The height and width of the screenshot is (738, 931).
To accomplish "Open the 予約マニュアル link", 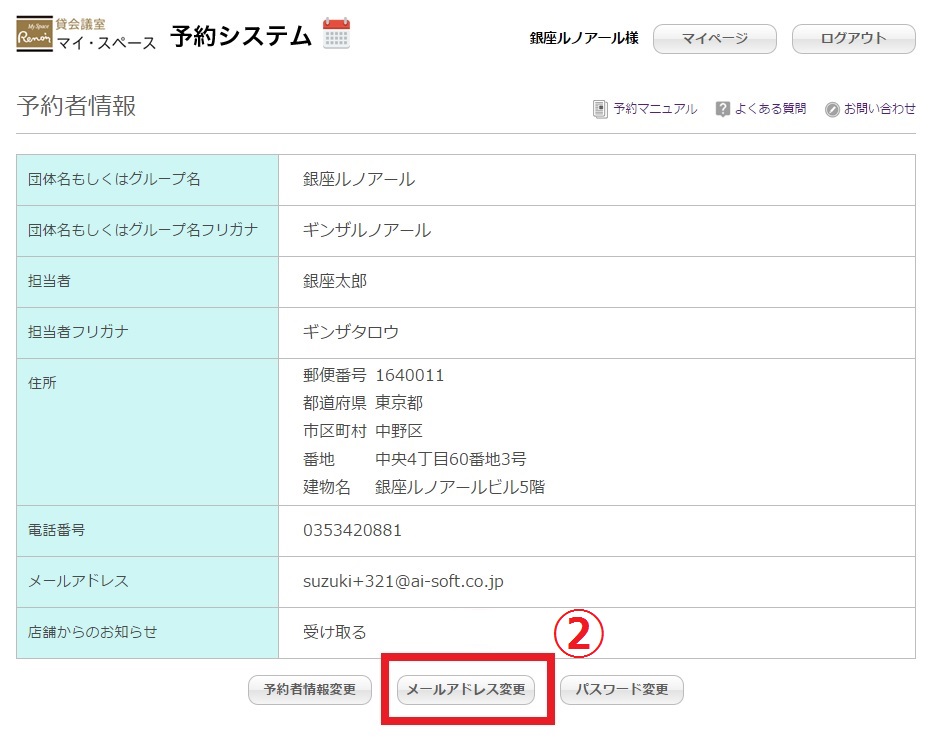I will (655, 109).
